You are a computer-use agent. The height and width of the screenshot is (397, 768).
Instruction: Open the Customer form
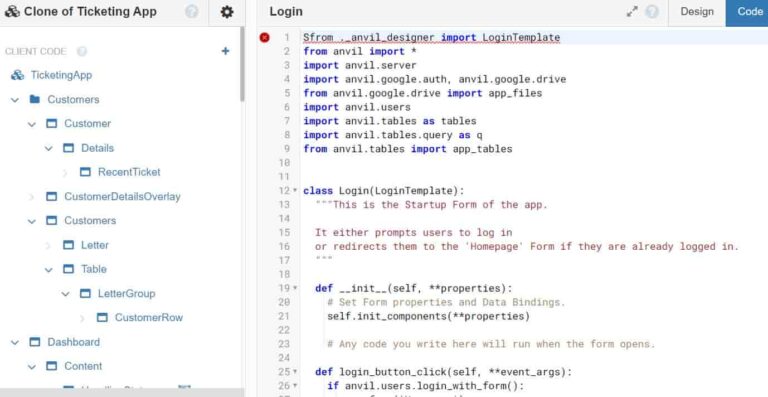pos(88,123)
